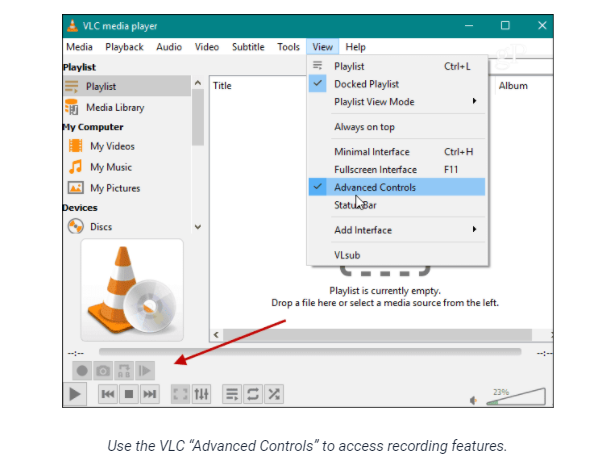Click the sidebar scroll up arrow

pos(198,83)
